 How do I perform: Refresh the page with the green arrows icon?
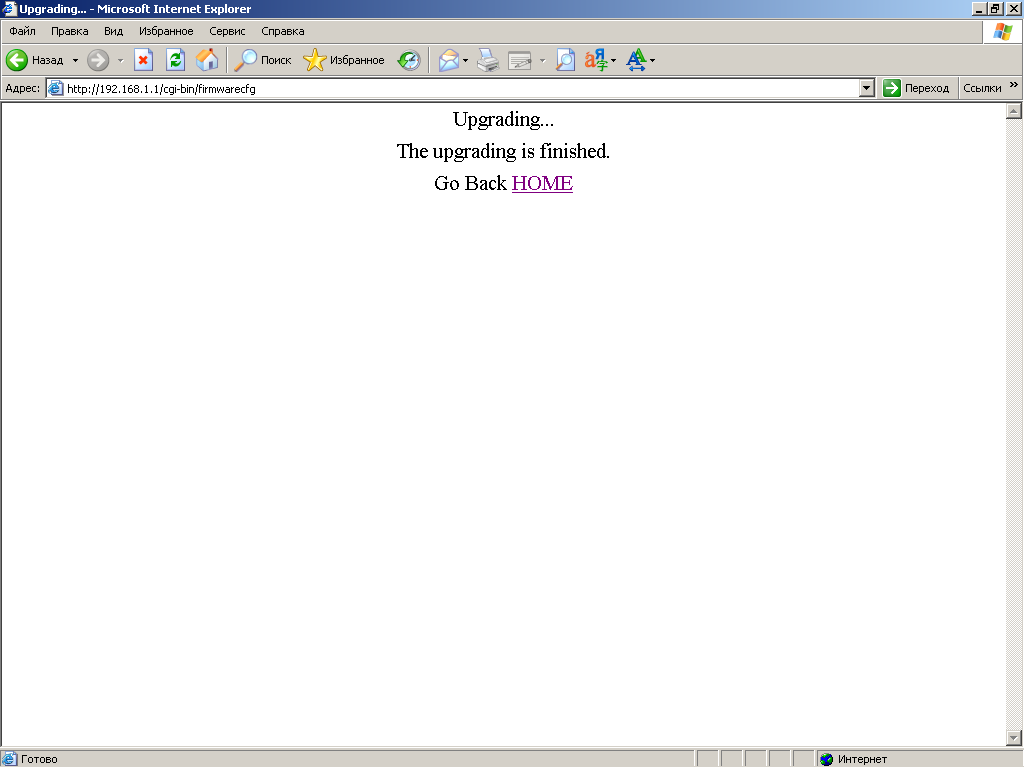175,60
